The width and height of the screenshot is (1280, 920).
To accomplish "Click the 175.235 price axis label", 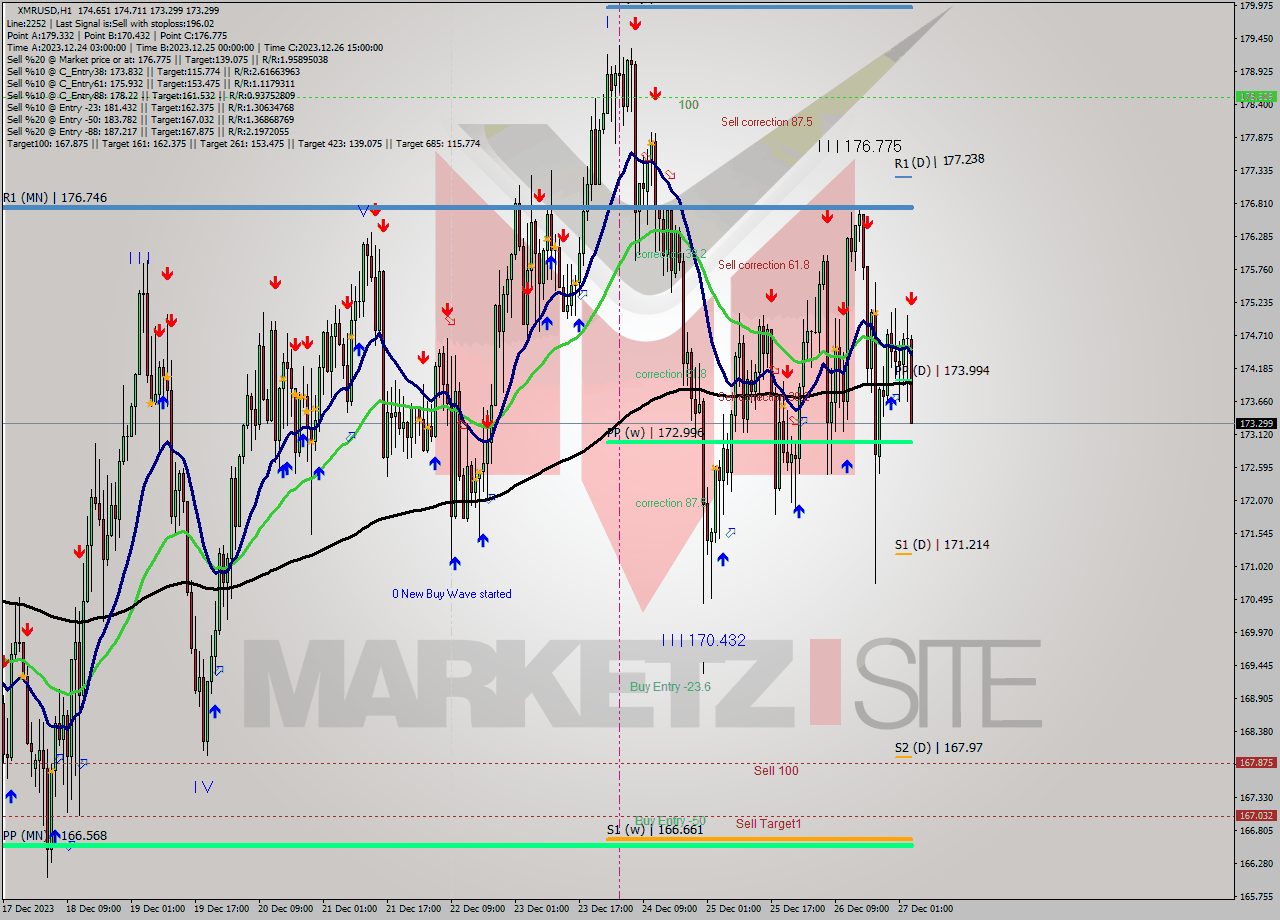I will click(x=1255, y=302).
